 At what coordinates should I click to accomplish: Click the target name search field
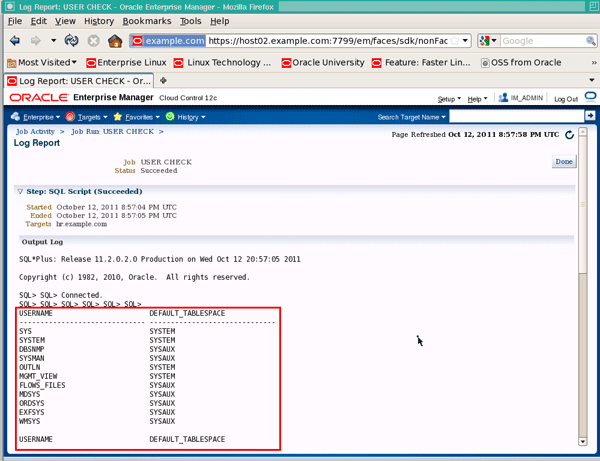(517, 116)
